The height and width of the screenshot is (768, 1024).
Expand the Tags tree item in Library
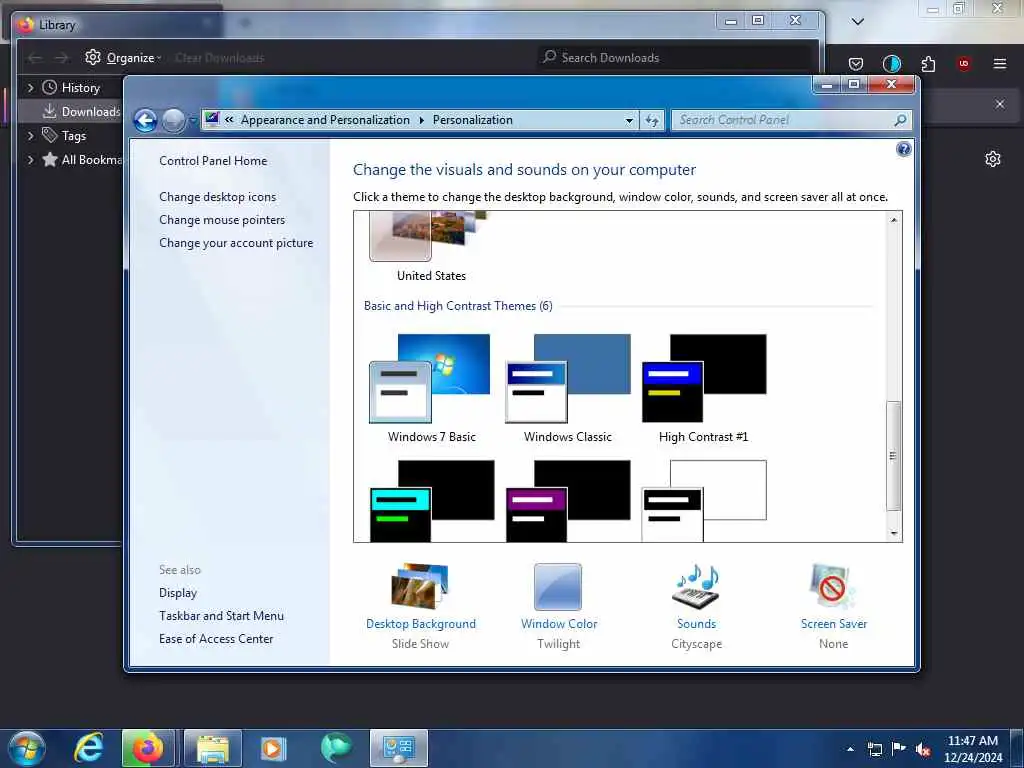[30, 136]
